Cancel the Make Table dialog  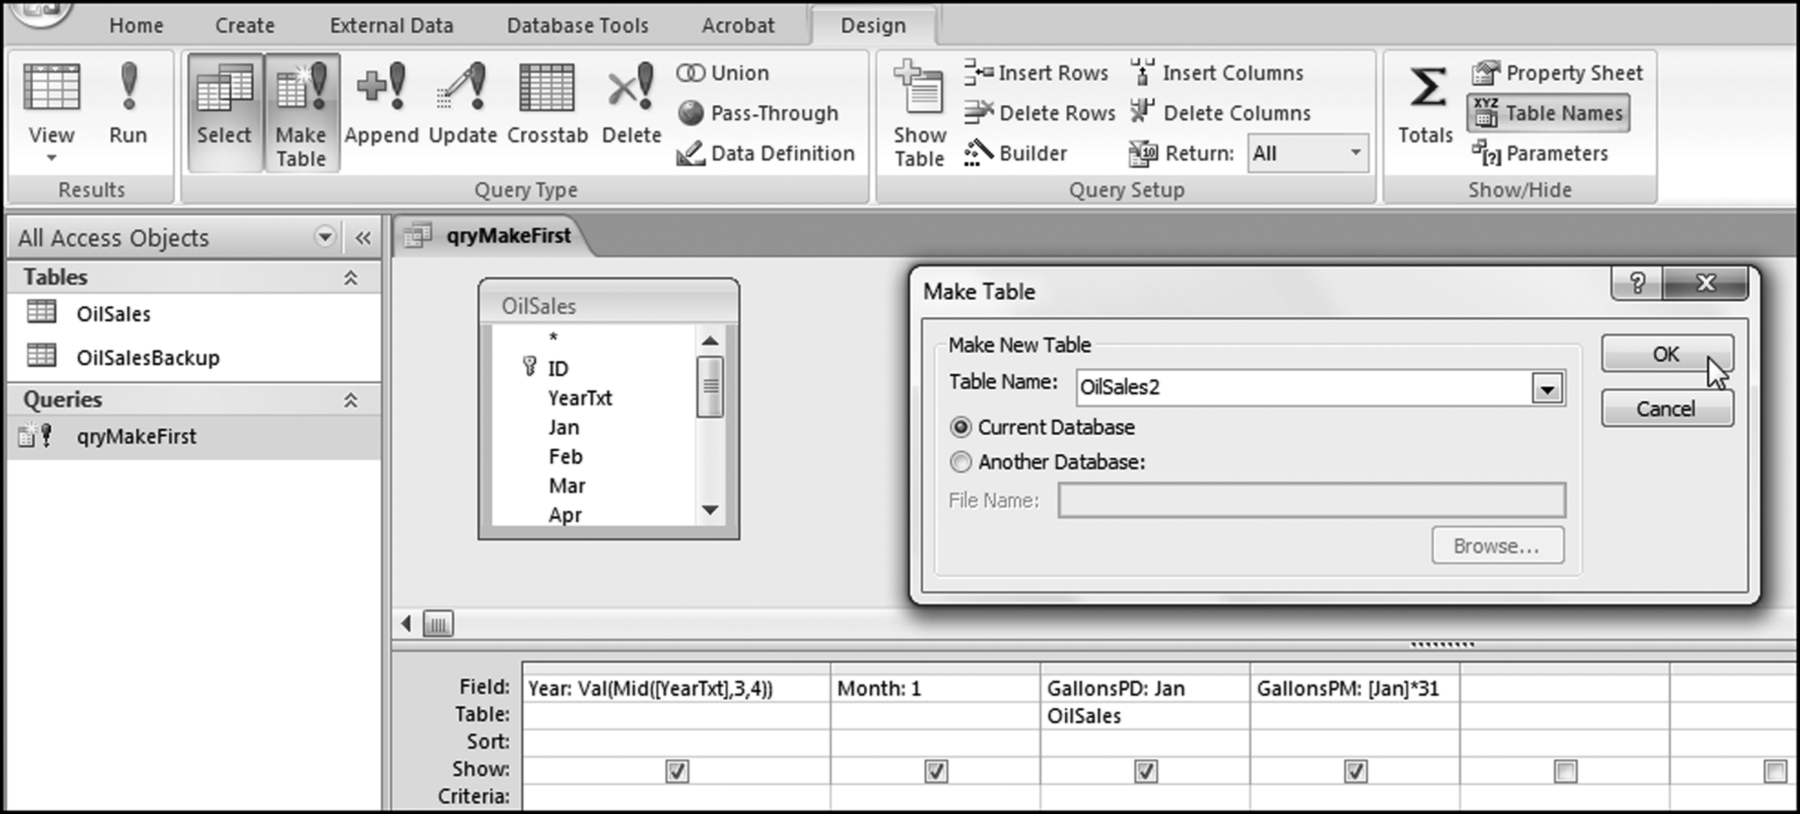coord(1666,408)
